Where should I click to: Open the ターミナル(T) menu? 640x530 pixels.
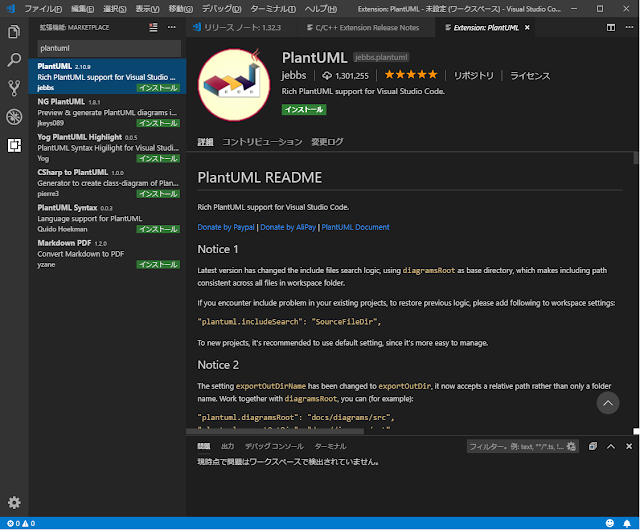(273, 9)
